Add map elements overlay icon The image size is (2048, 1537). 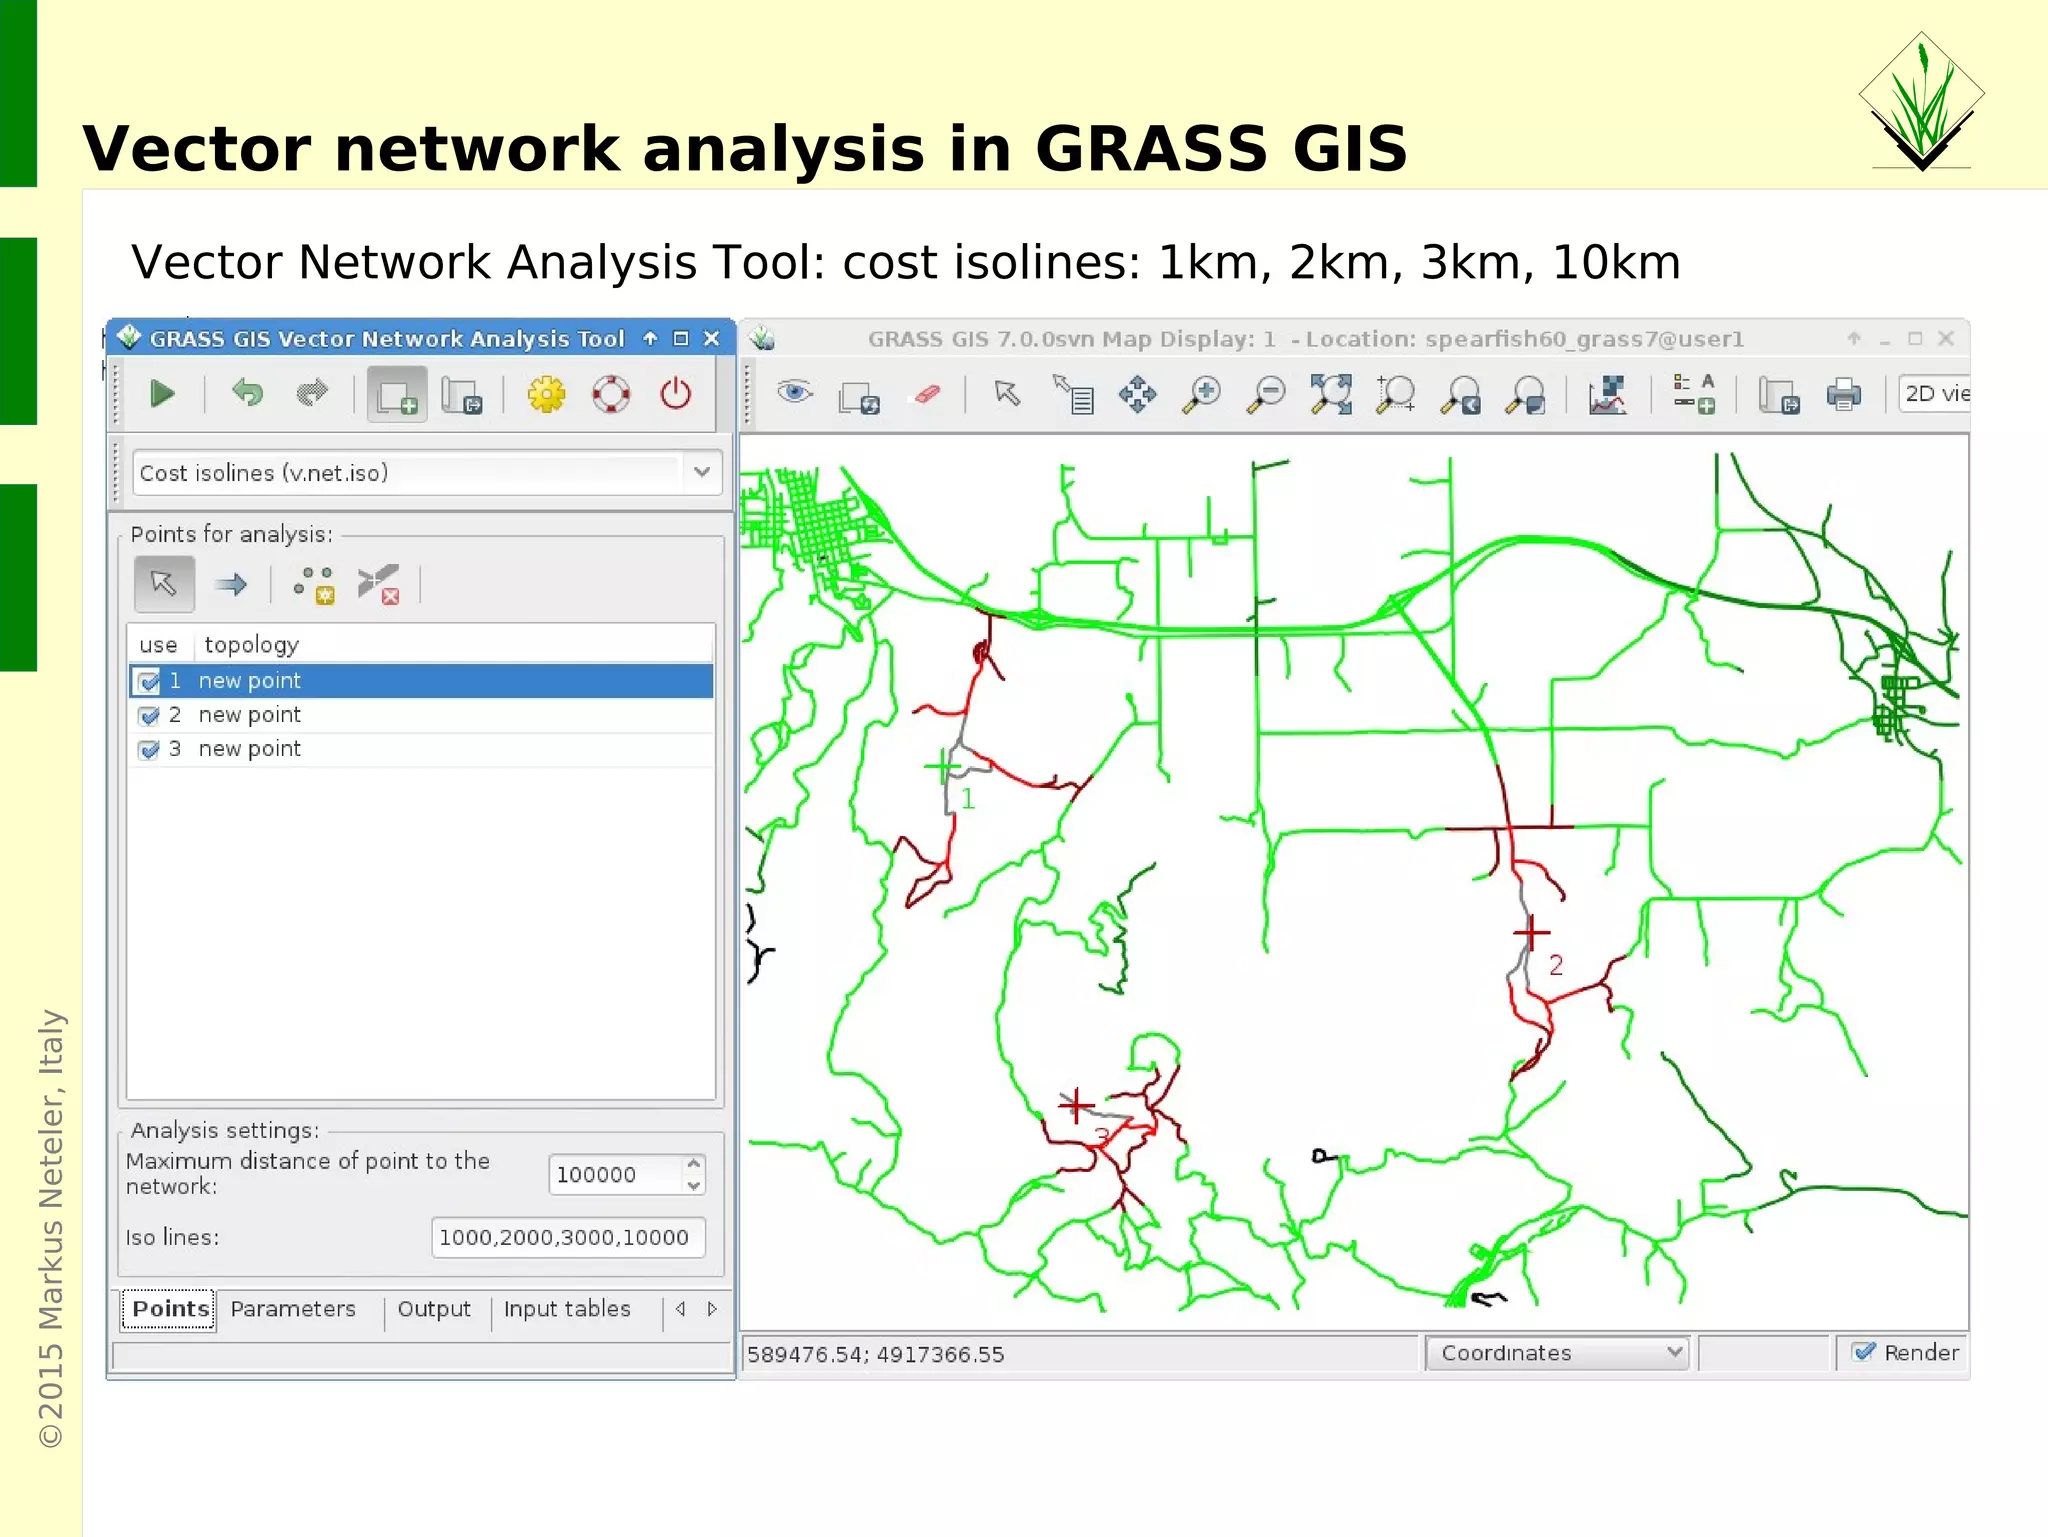tap(1694, 394)
